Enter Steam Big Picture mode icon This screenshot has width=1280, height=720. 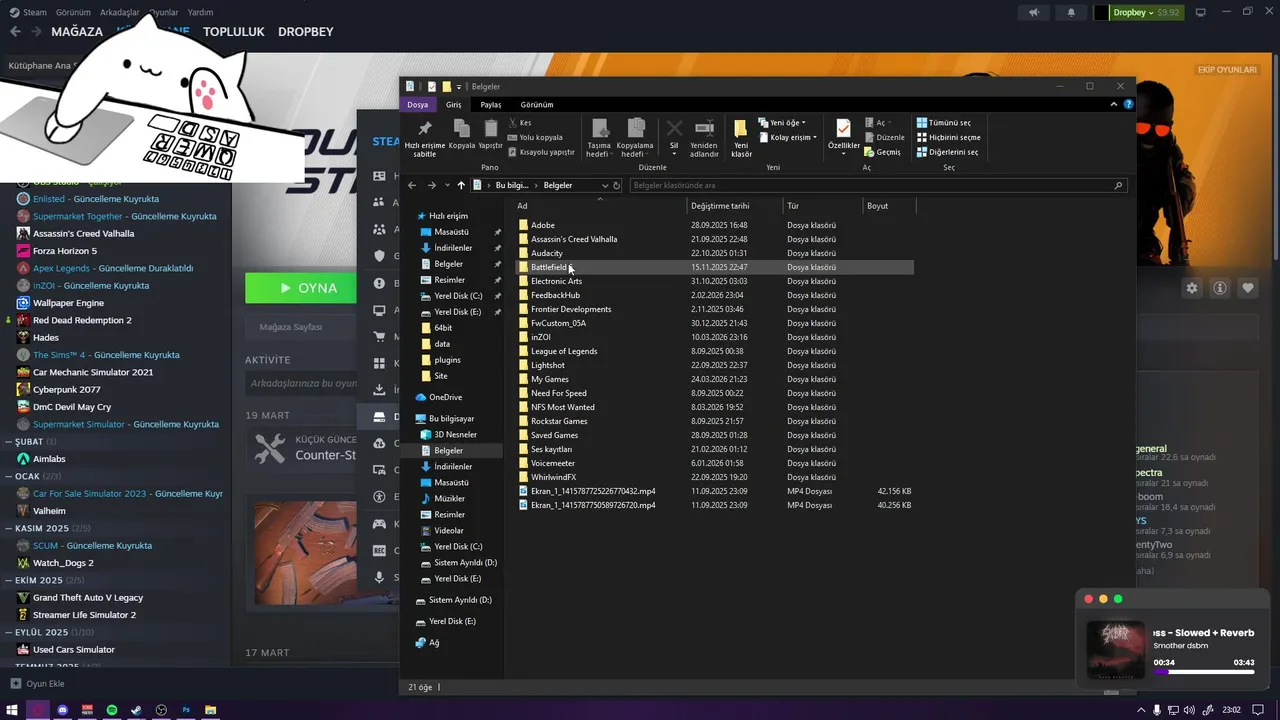pyautogui.click(x=1201, y=12)
